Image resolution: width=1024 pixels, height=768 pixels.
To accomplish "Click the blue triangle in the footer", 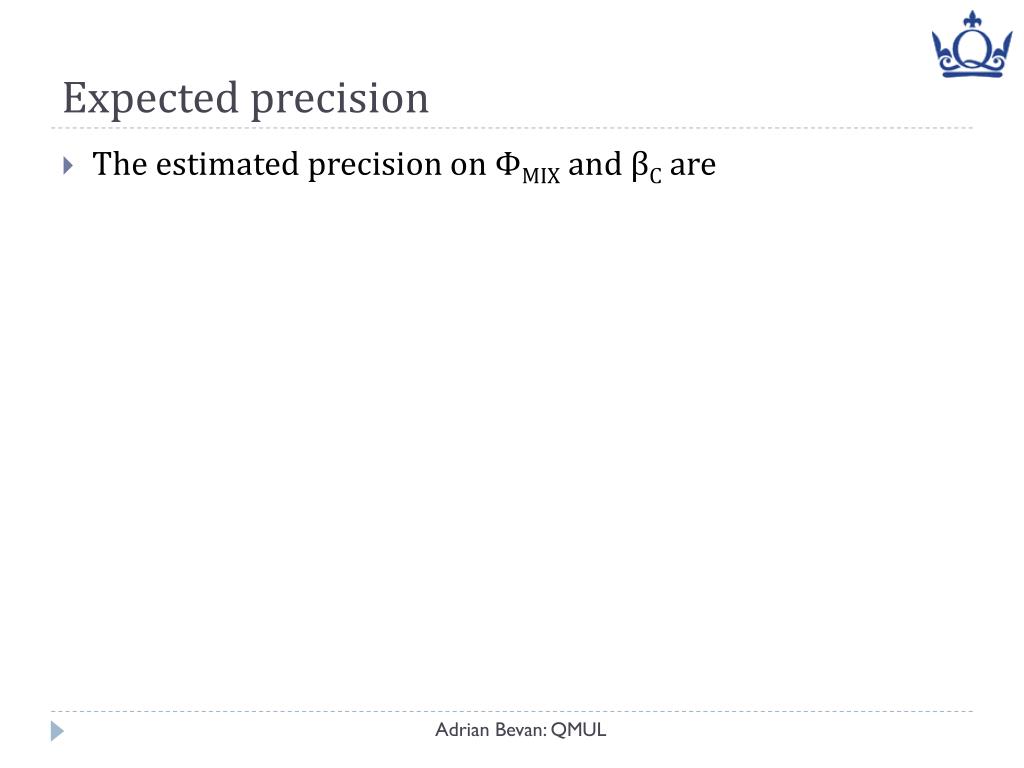I will 57,731.
